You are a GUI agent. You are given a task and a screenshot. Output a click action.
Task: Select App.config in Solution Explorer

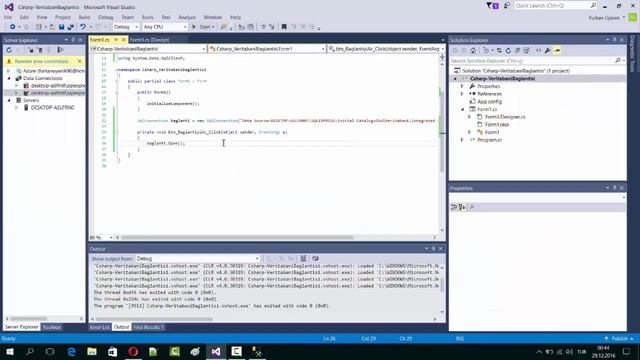coord(489,102)
